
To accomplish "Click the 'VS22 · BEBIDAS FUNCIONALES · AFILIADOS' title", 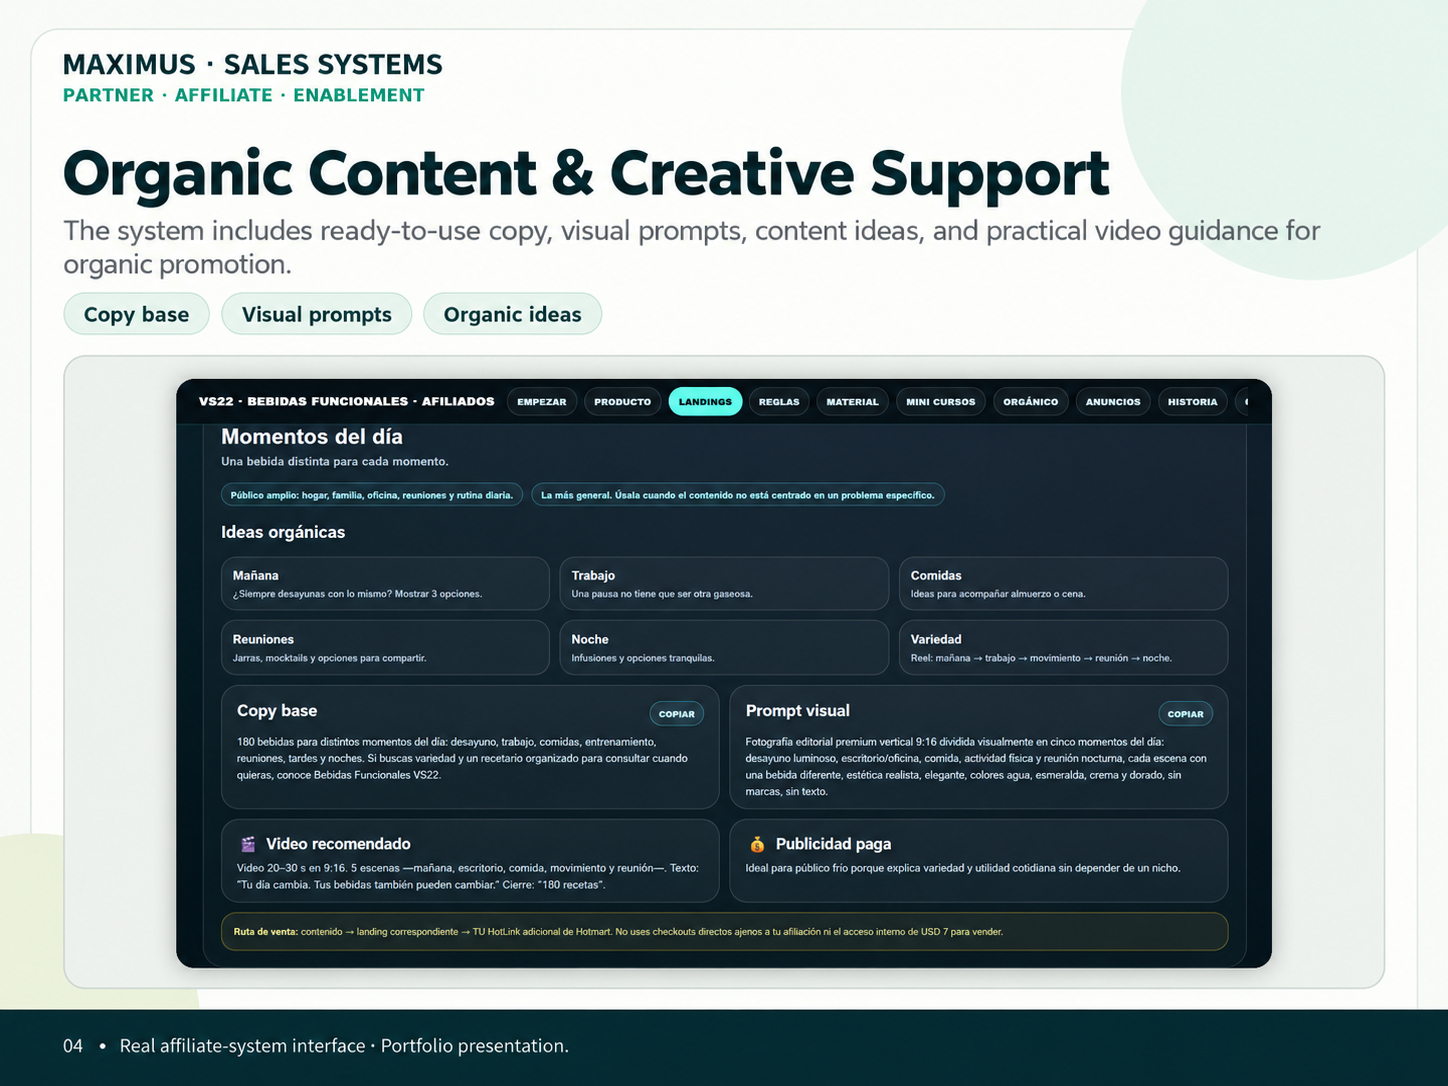I will click(x=346, y=402).
